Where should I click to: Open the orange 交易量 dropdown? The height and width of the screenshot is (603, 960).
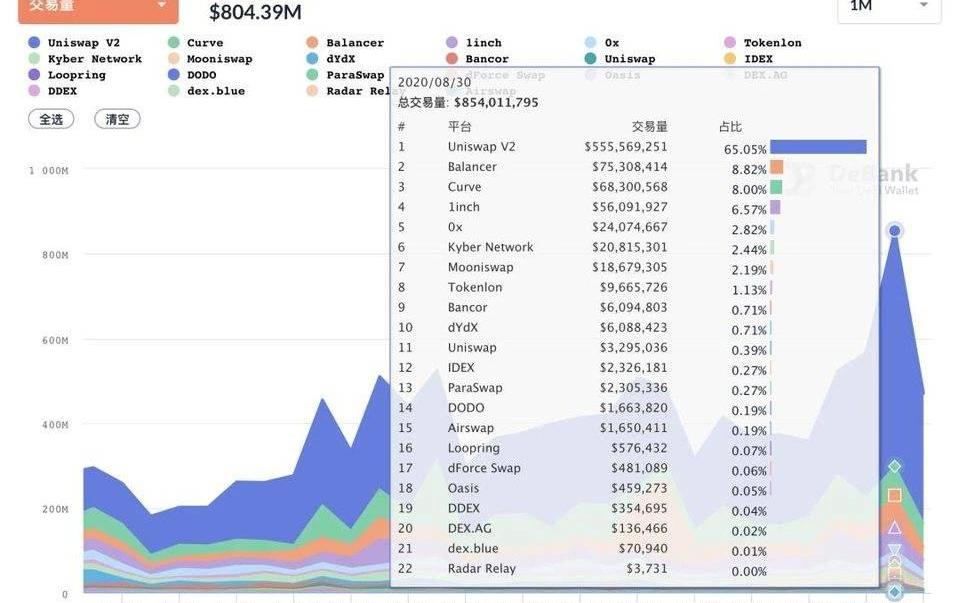tap(98, 9)
